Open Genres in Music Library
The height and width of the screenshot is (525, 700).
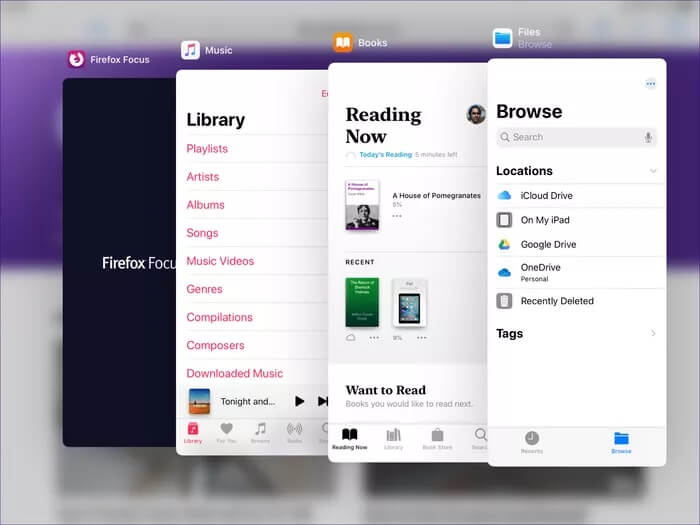(x=204, y=289)
